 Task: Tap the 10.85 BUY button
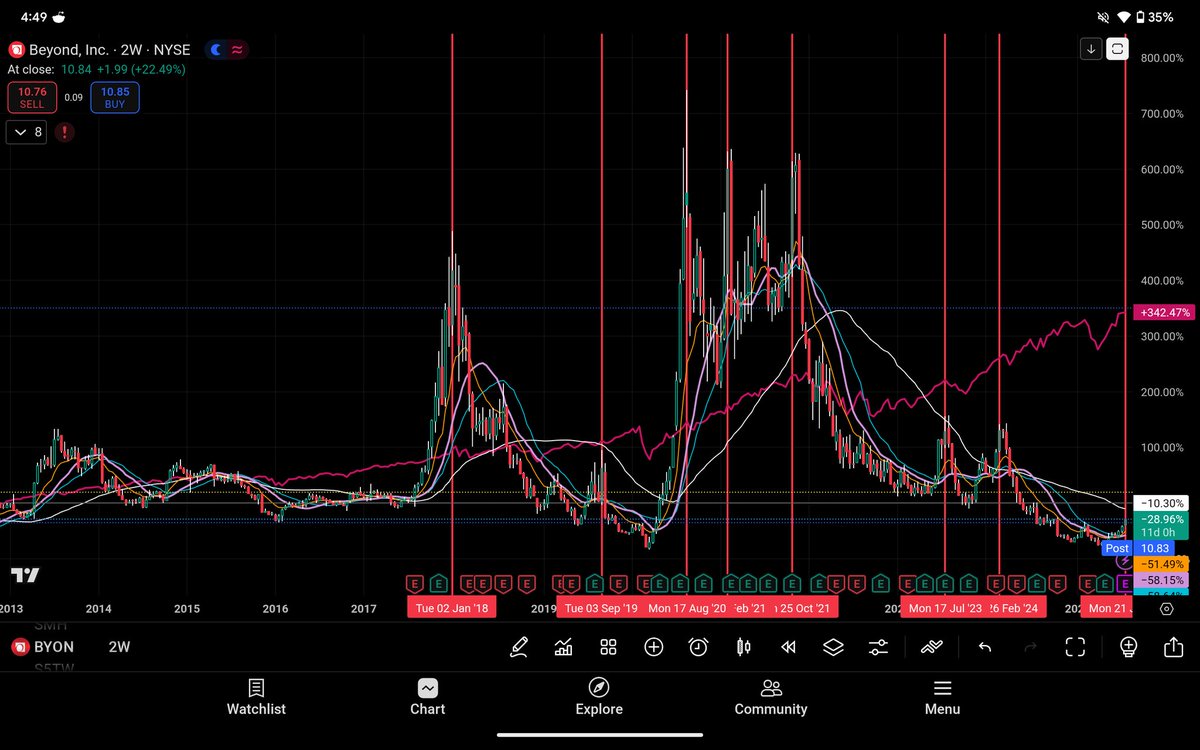pyautogui.click(x=115, y=97)
